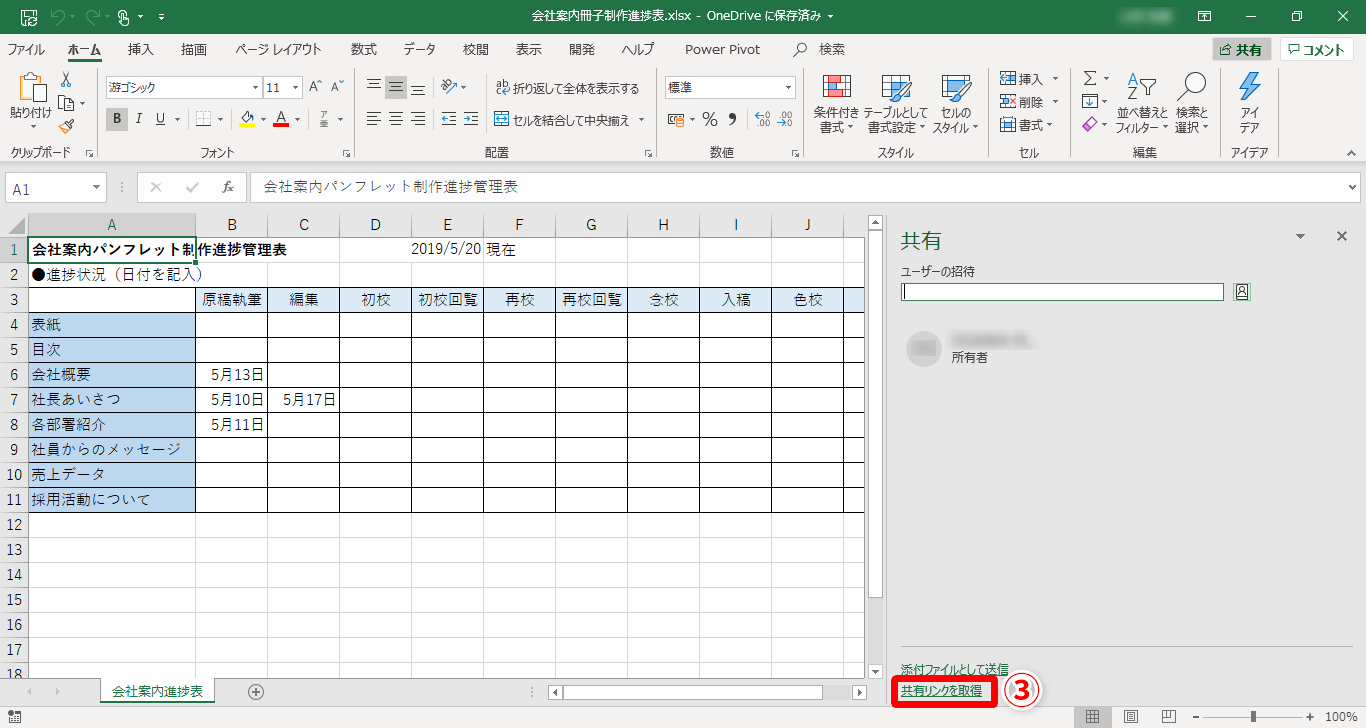Image resolution: width=1366 pixels, height=728 pixels.
Task: Click the zoom slider handle
Action: [x=1253, y=716]
